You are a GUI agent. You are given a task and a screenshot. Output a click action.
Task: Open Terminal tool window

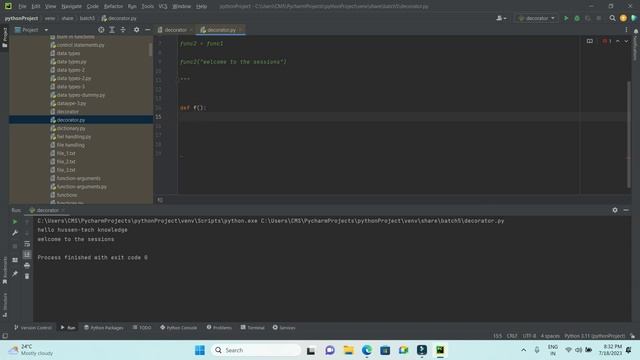coord(253,328)
